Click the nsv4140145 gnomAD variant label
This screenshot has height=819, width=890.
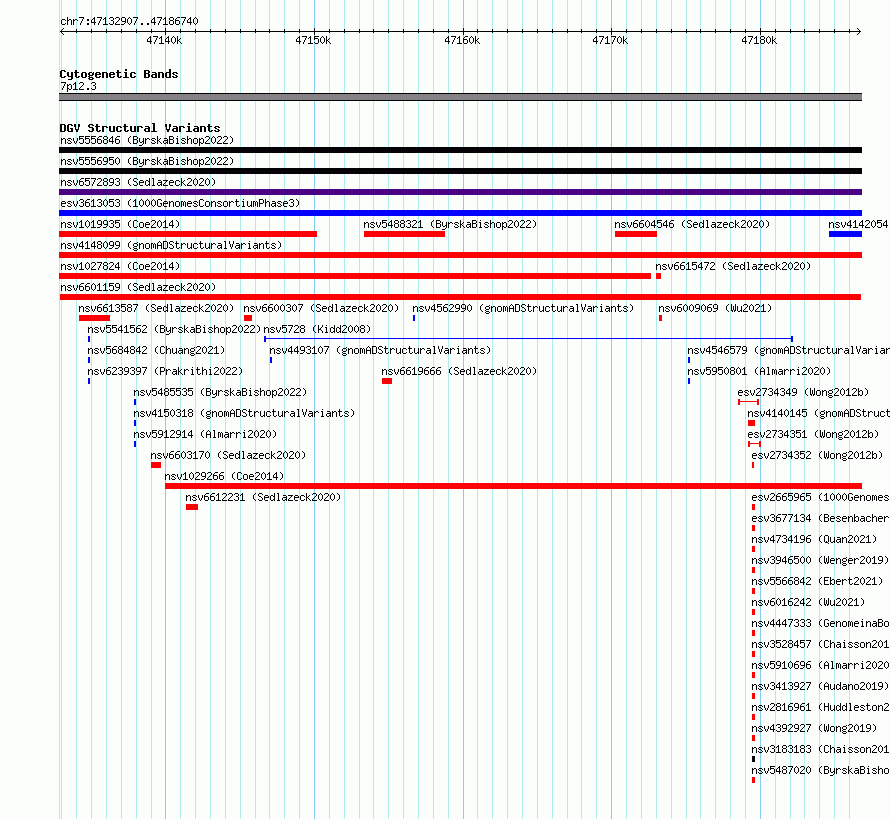[818, 413]
